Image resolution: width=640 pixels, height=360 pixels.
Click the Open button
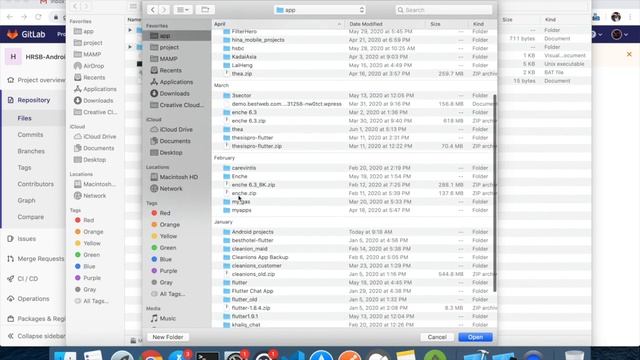(476, 337)
